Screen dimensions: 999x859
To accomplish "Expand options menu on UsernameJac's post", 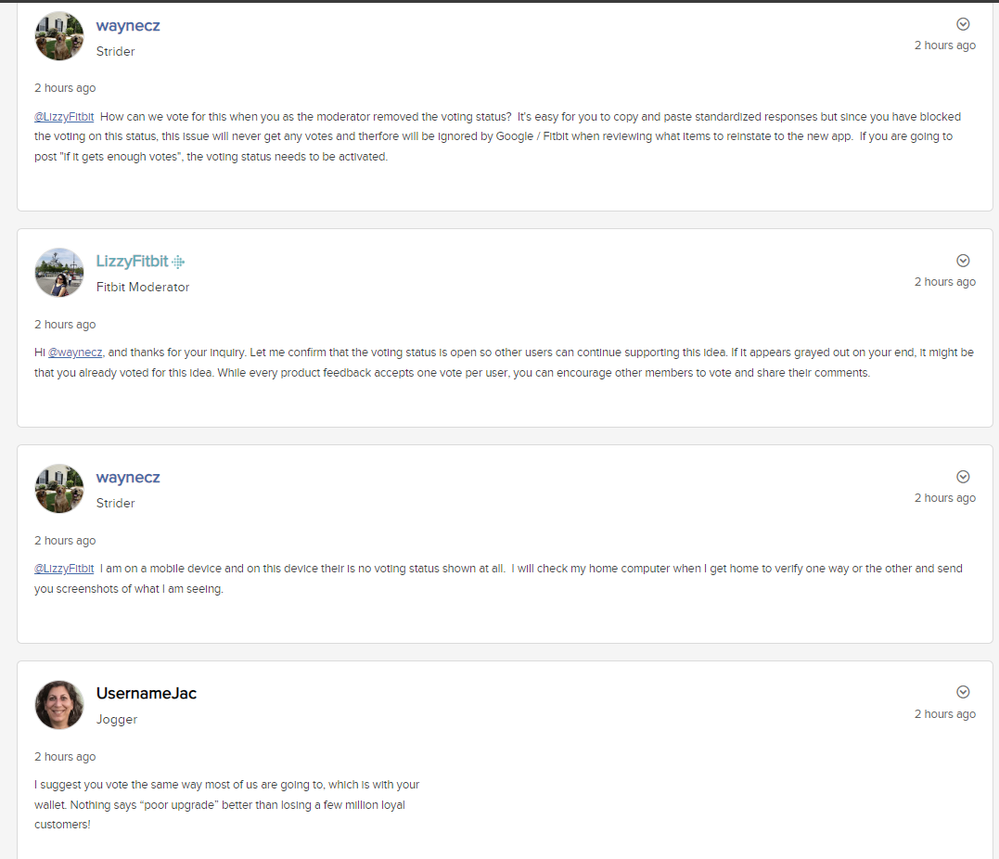I will 963,692.
